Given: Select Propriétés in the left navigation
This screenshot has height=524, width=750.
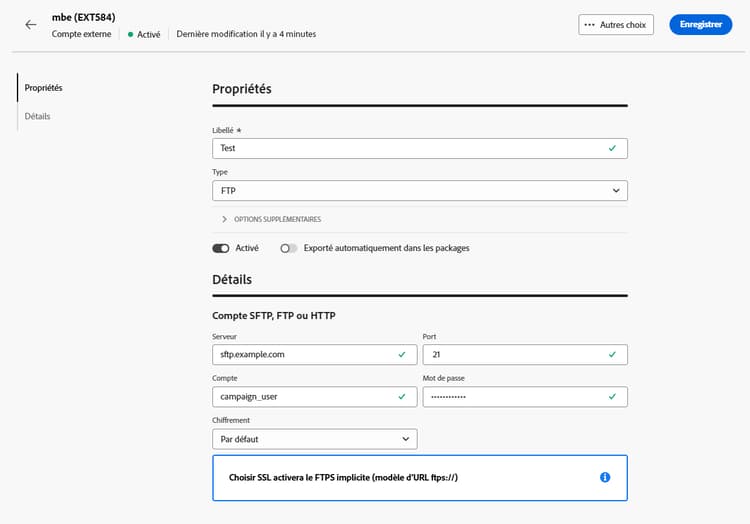Looking at the screenshot, I should [x=44, y=87].
